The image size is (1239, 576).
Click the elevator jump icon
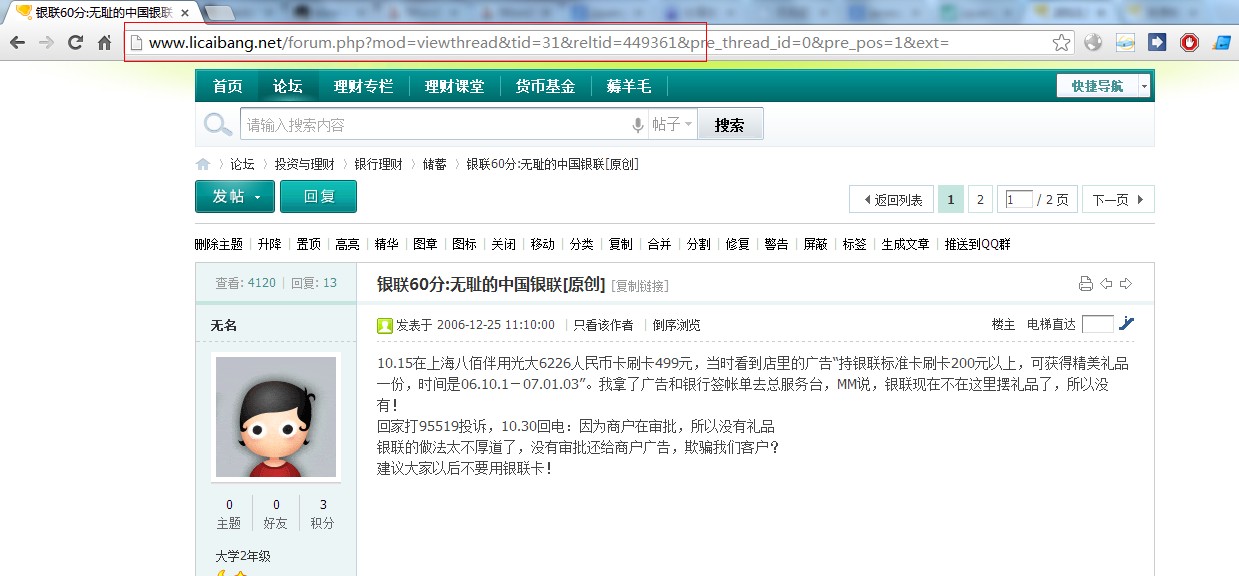point(1127,324)
